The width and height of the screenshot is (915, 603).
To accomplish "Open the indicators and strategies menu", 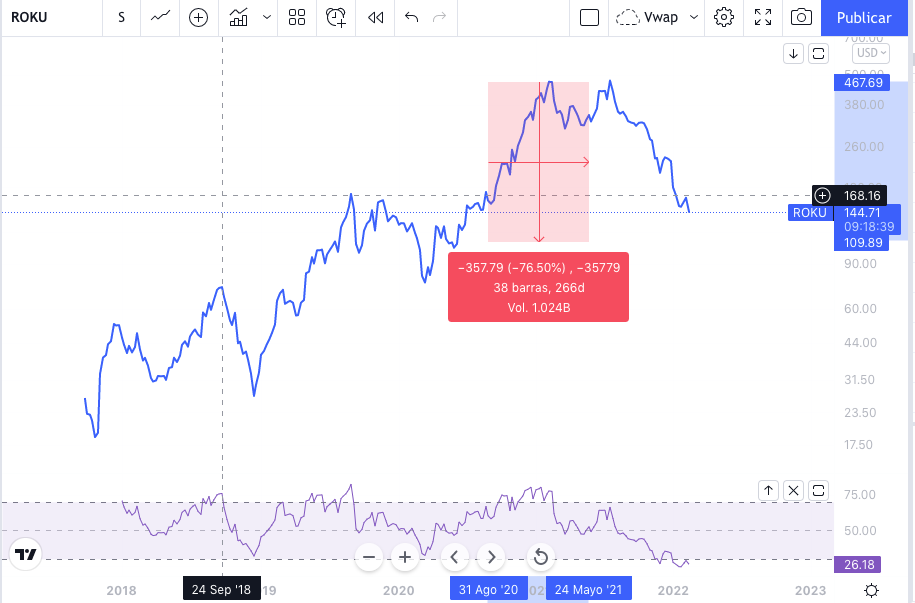I will pos(239,17).
